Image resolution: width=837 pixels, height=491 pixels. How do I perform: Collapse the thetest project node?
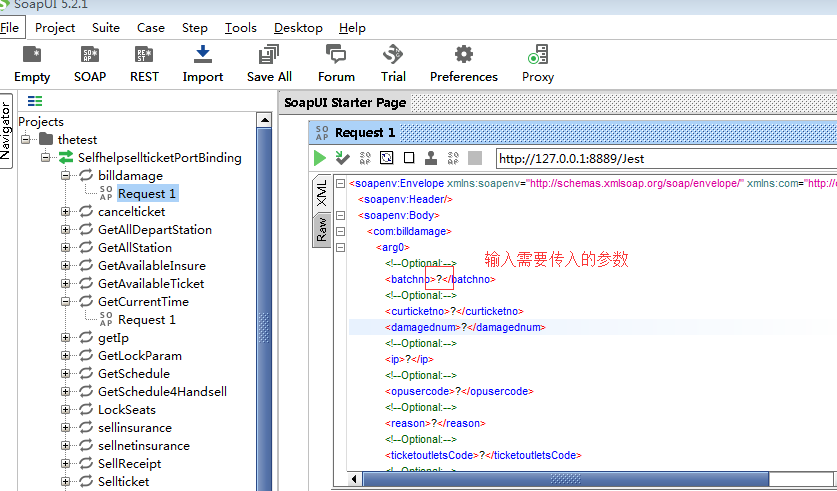(25, 139)
